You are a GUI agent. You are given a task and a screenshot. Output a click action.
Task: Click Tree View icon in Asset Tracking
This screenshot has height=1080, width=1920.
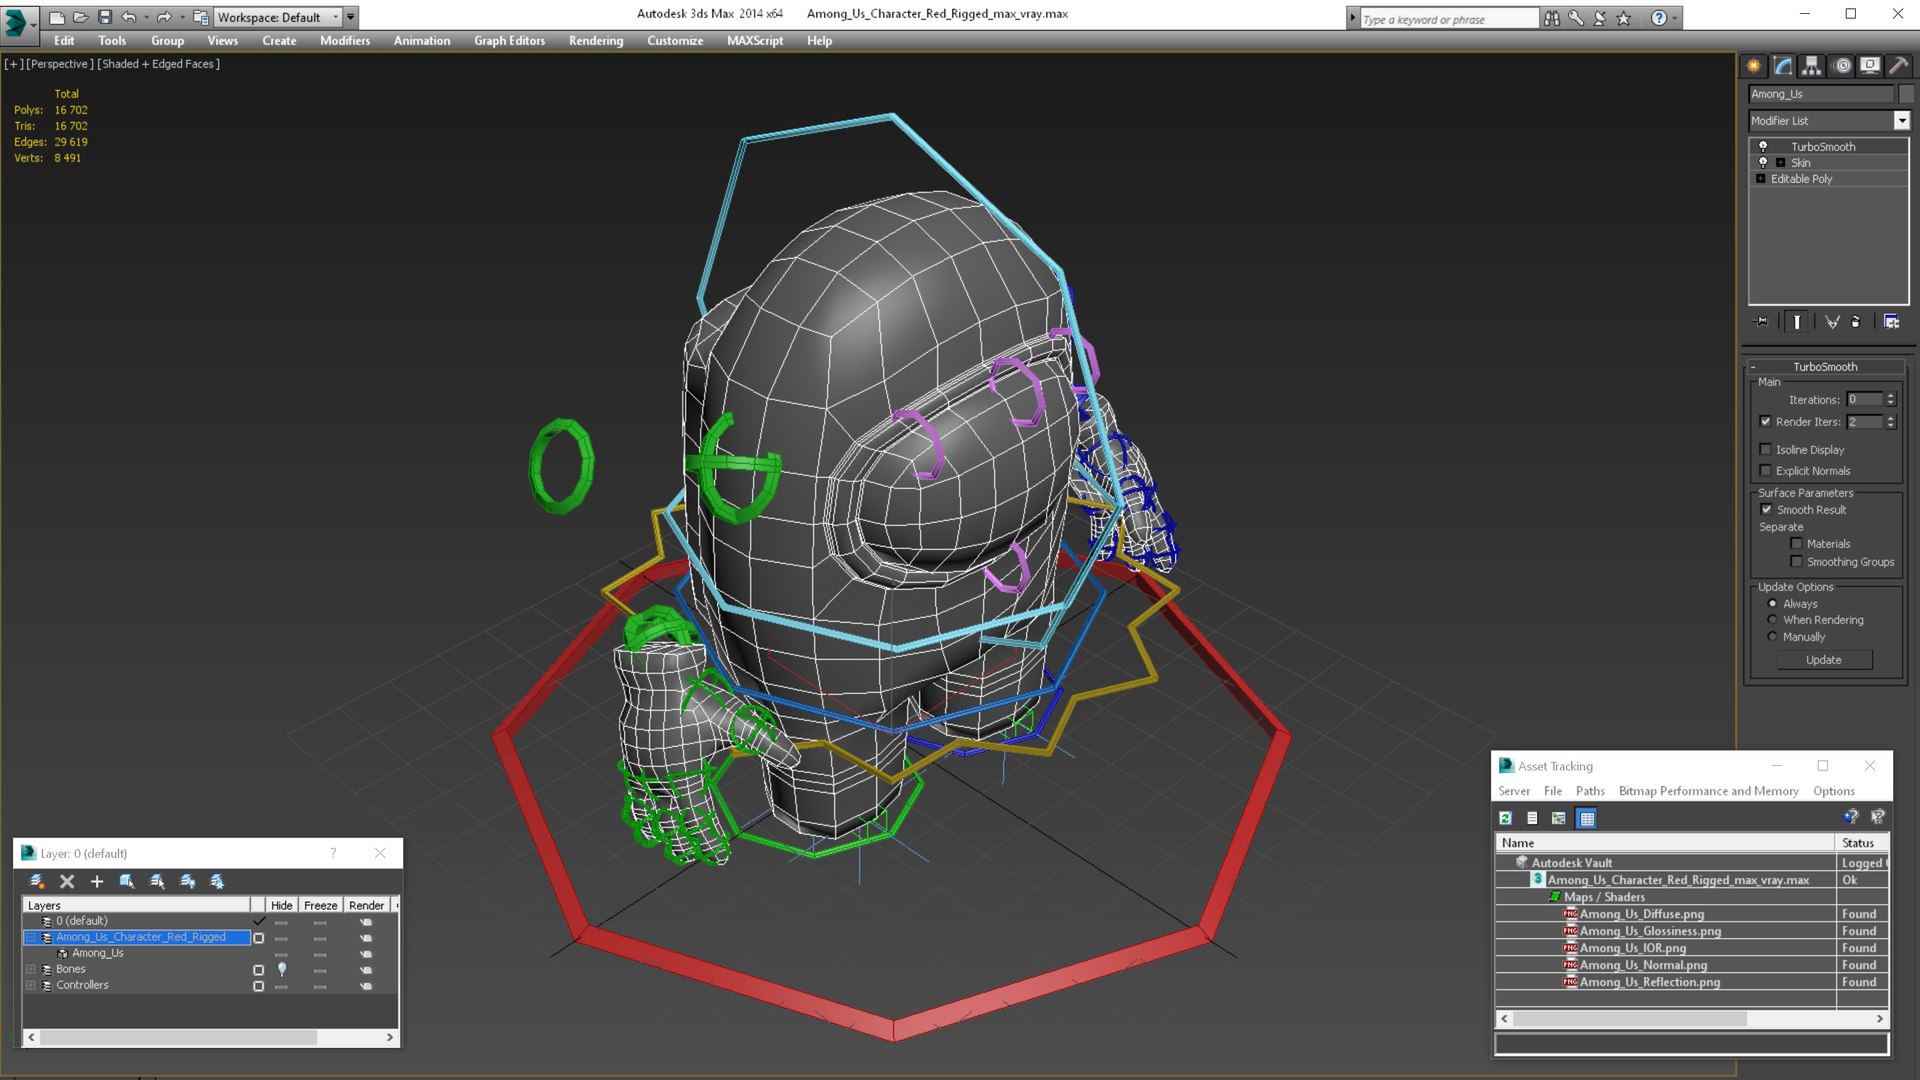click(x=1559, y=818)
